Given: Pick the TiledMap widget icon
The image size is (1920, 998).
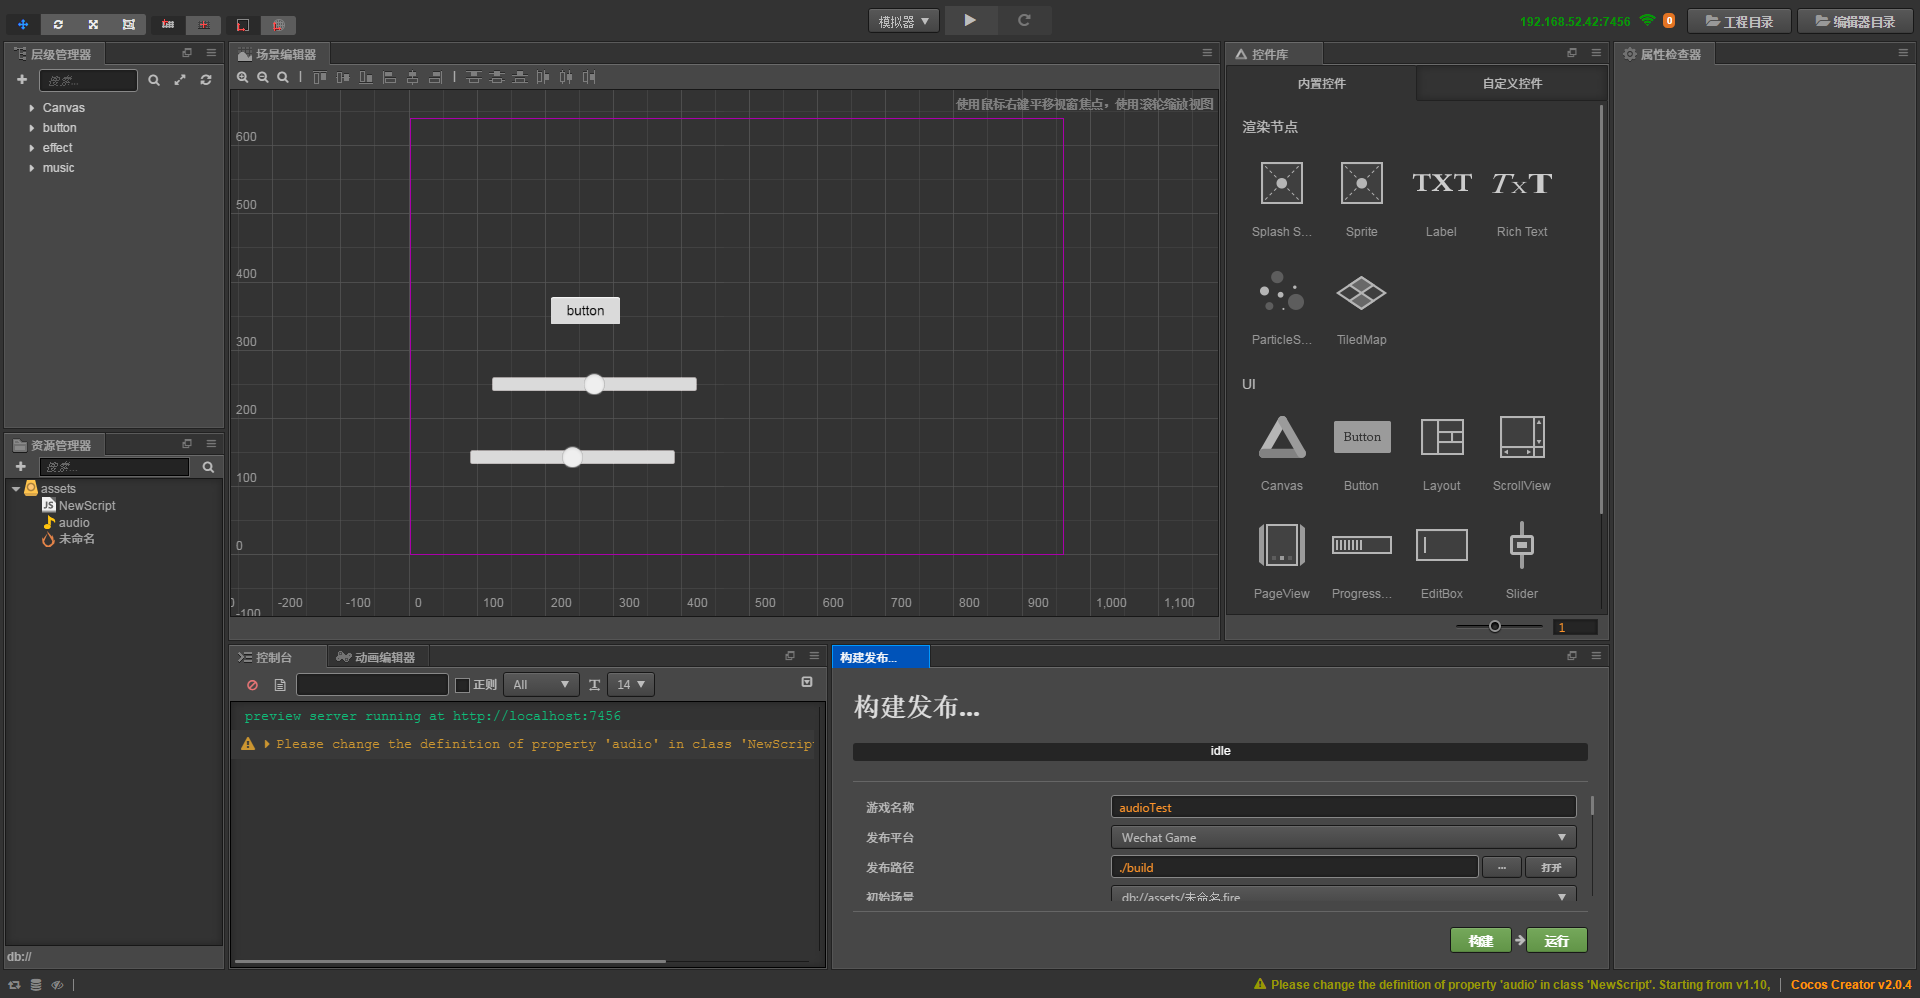Looking at the screenshot, I should pos(1361,293).
